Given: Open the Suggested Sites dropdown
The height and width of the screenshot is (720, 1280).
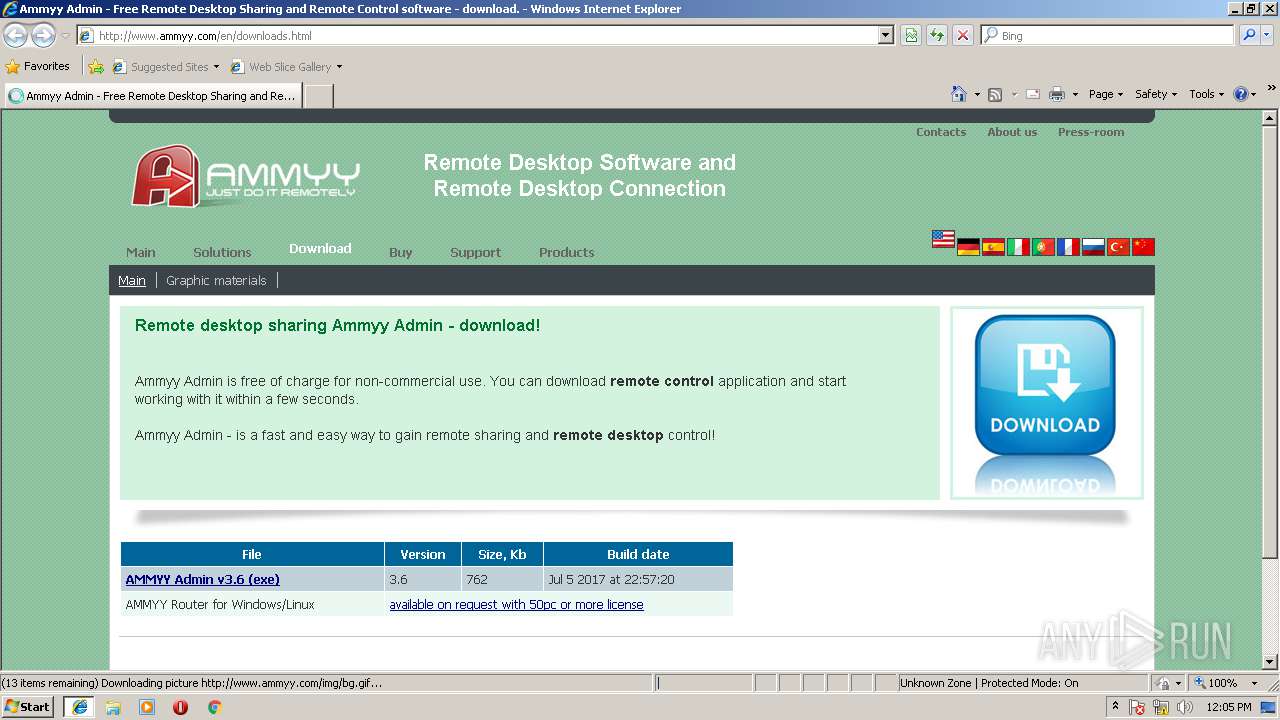Looking at the screenshot, I should click(x=216, y=67).
